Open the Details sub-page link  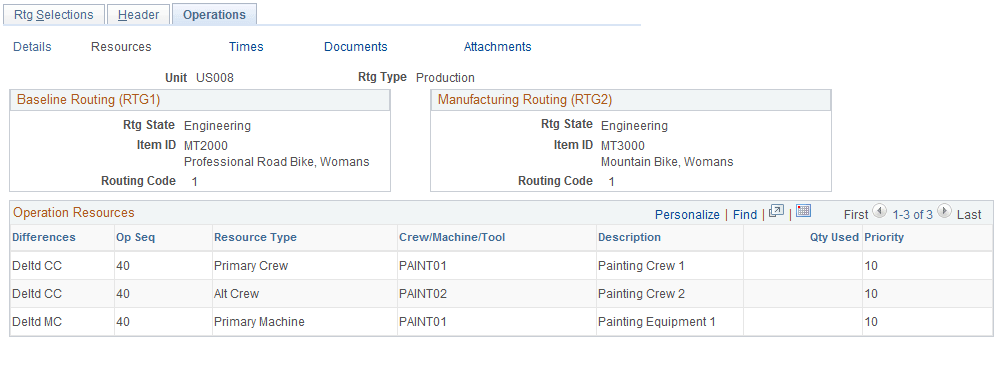click(32, 47)
